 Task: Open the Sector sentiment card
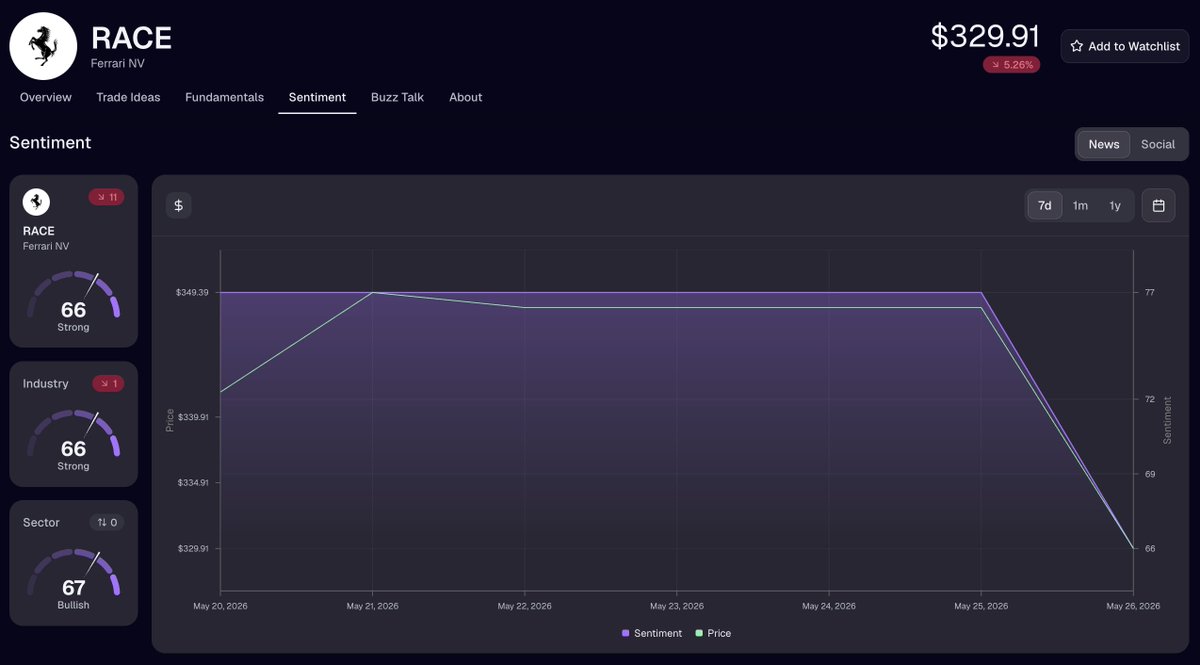pos(73,563)
